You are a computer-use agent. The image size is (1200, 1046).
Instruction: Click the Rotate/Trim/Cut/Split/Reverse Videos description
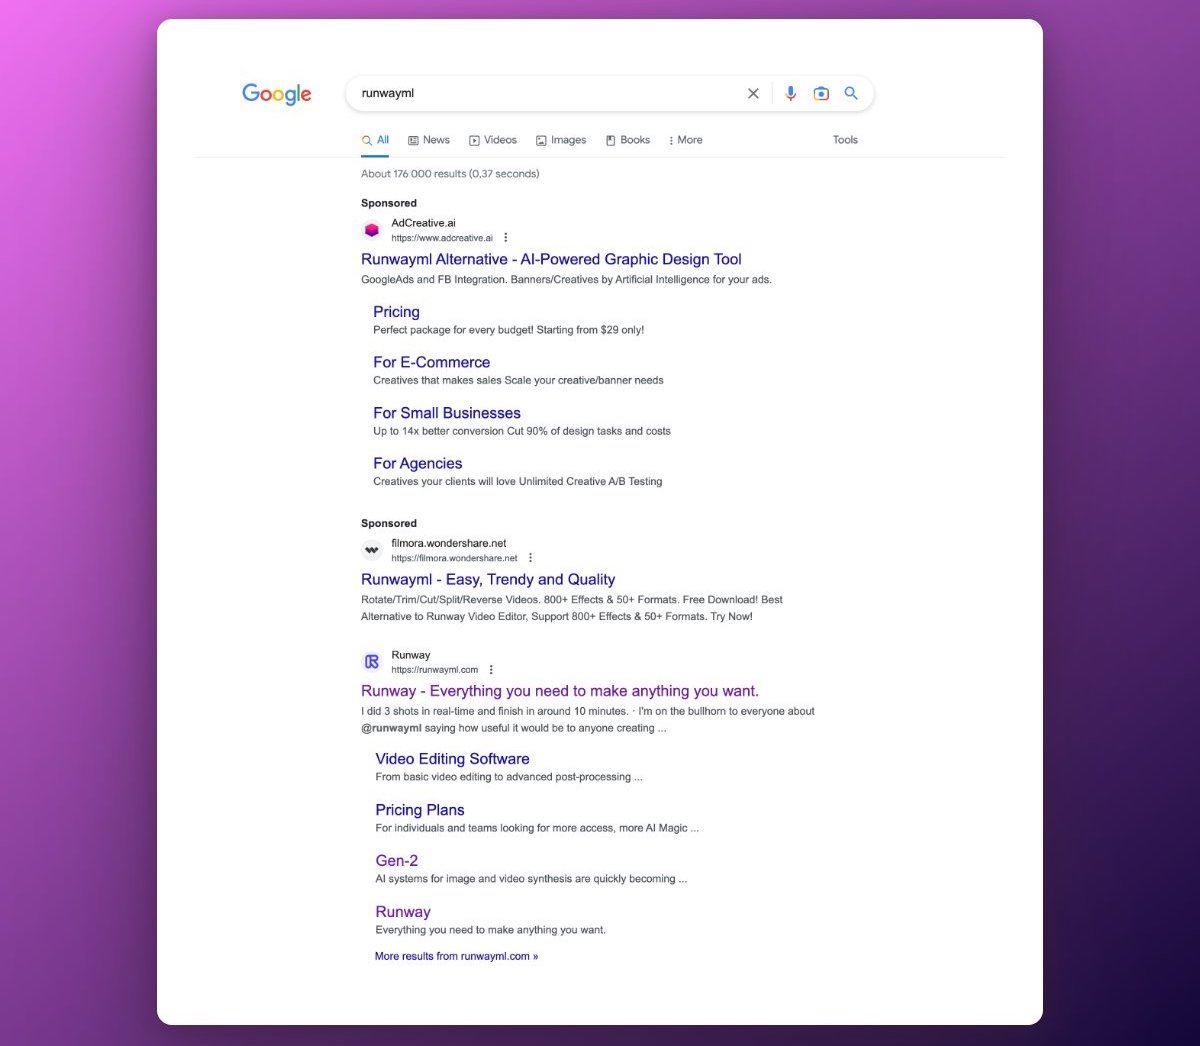click(x=572, y=608)
